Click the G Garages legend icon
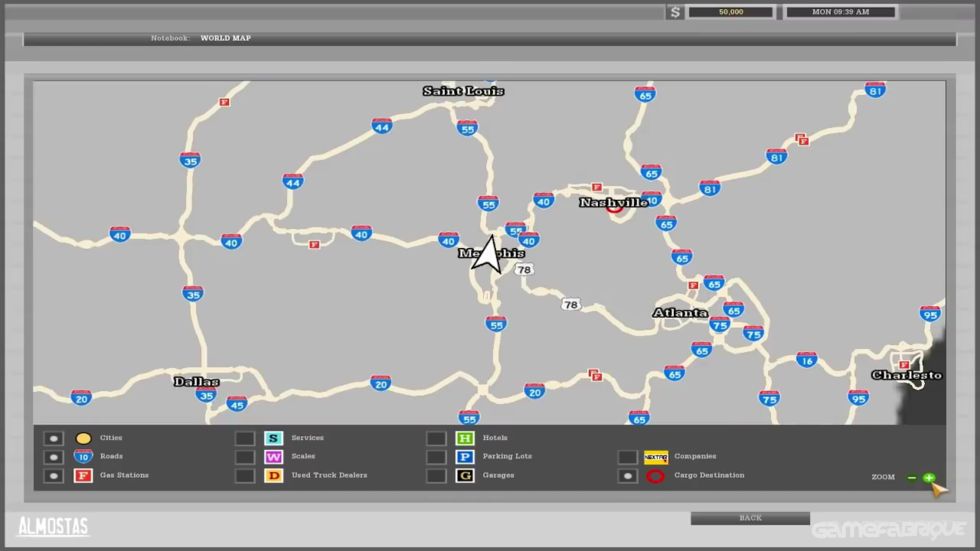This screenshot has height=551, width=980. pos(465,476)
